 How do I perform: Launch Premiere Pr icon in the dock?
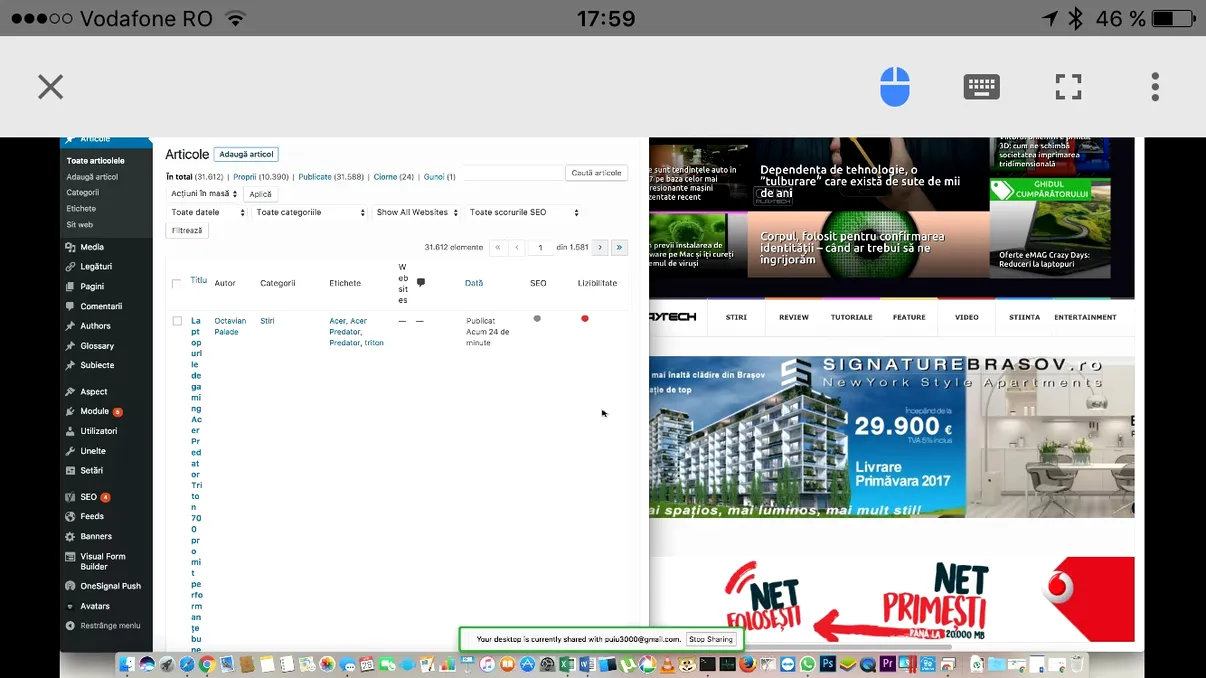[888, 664]
